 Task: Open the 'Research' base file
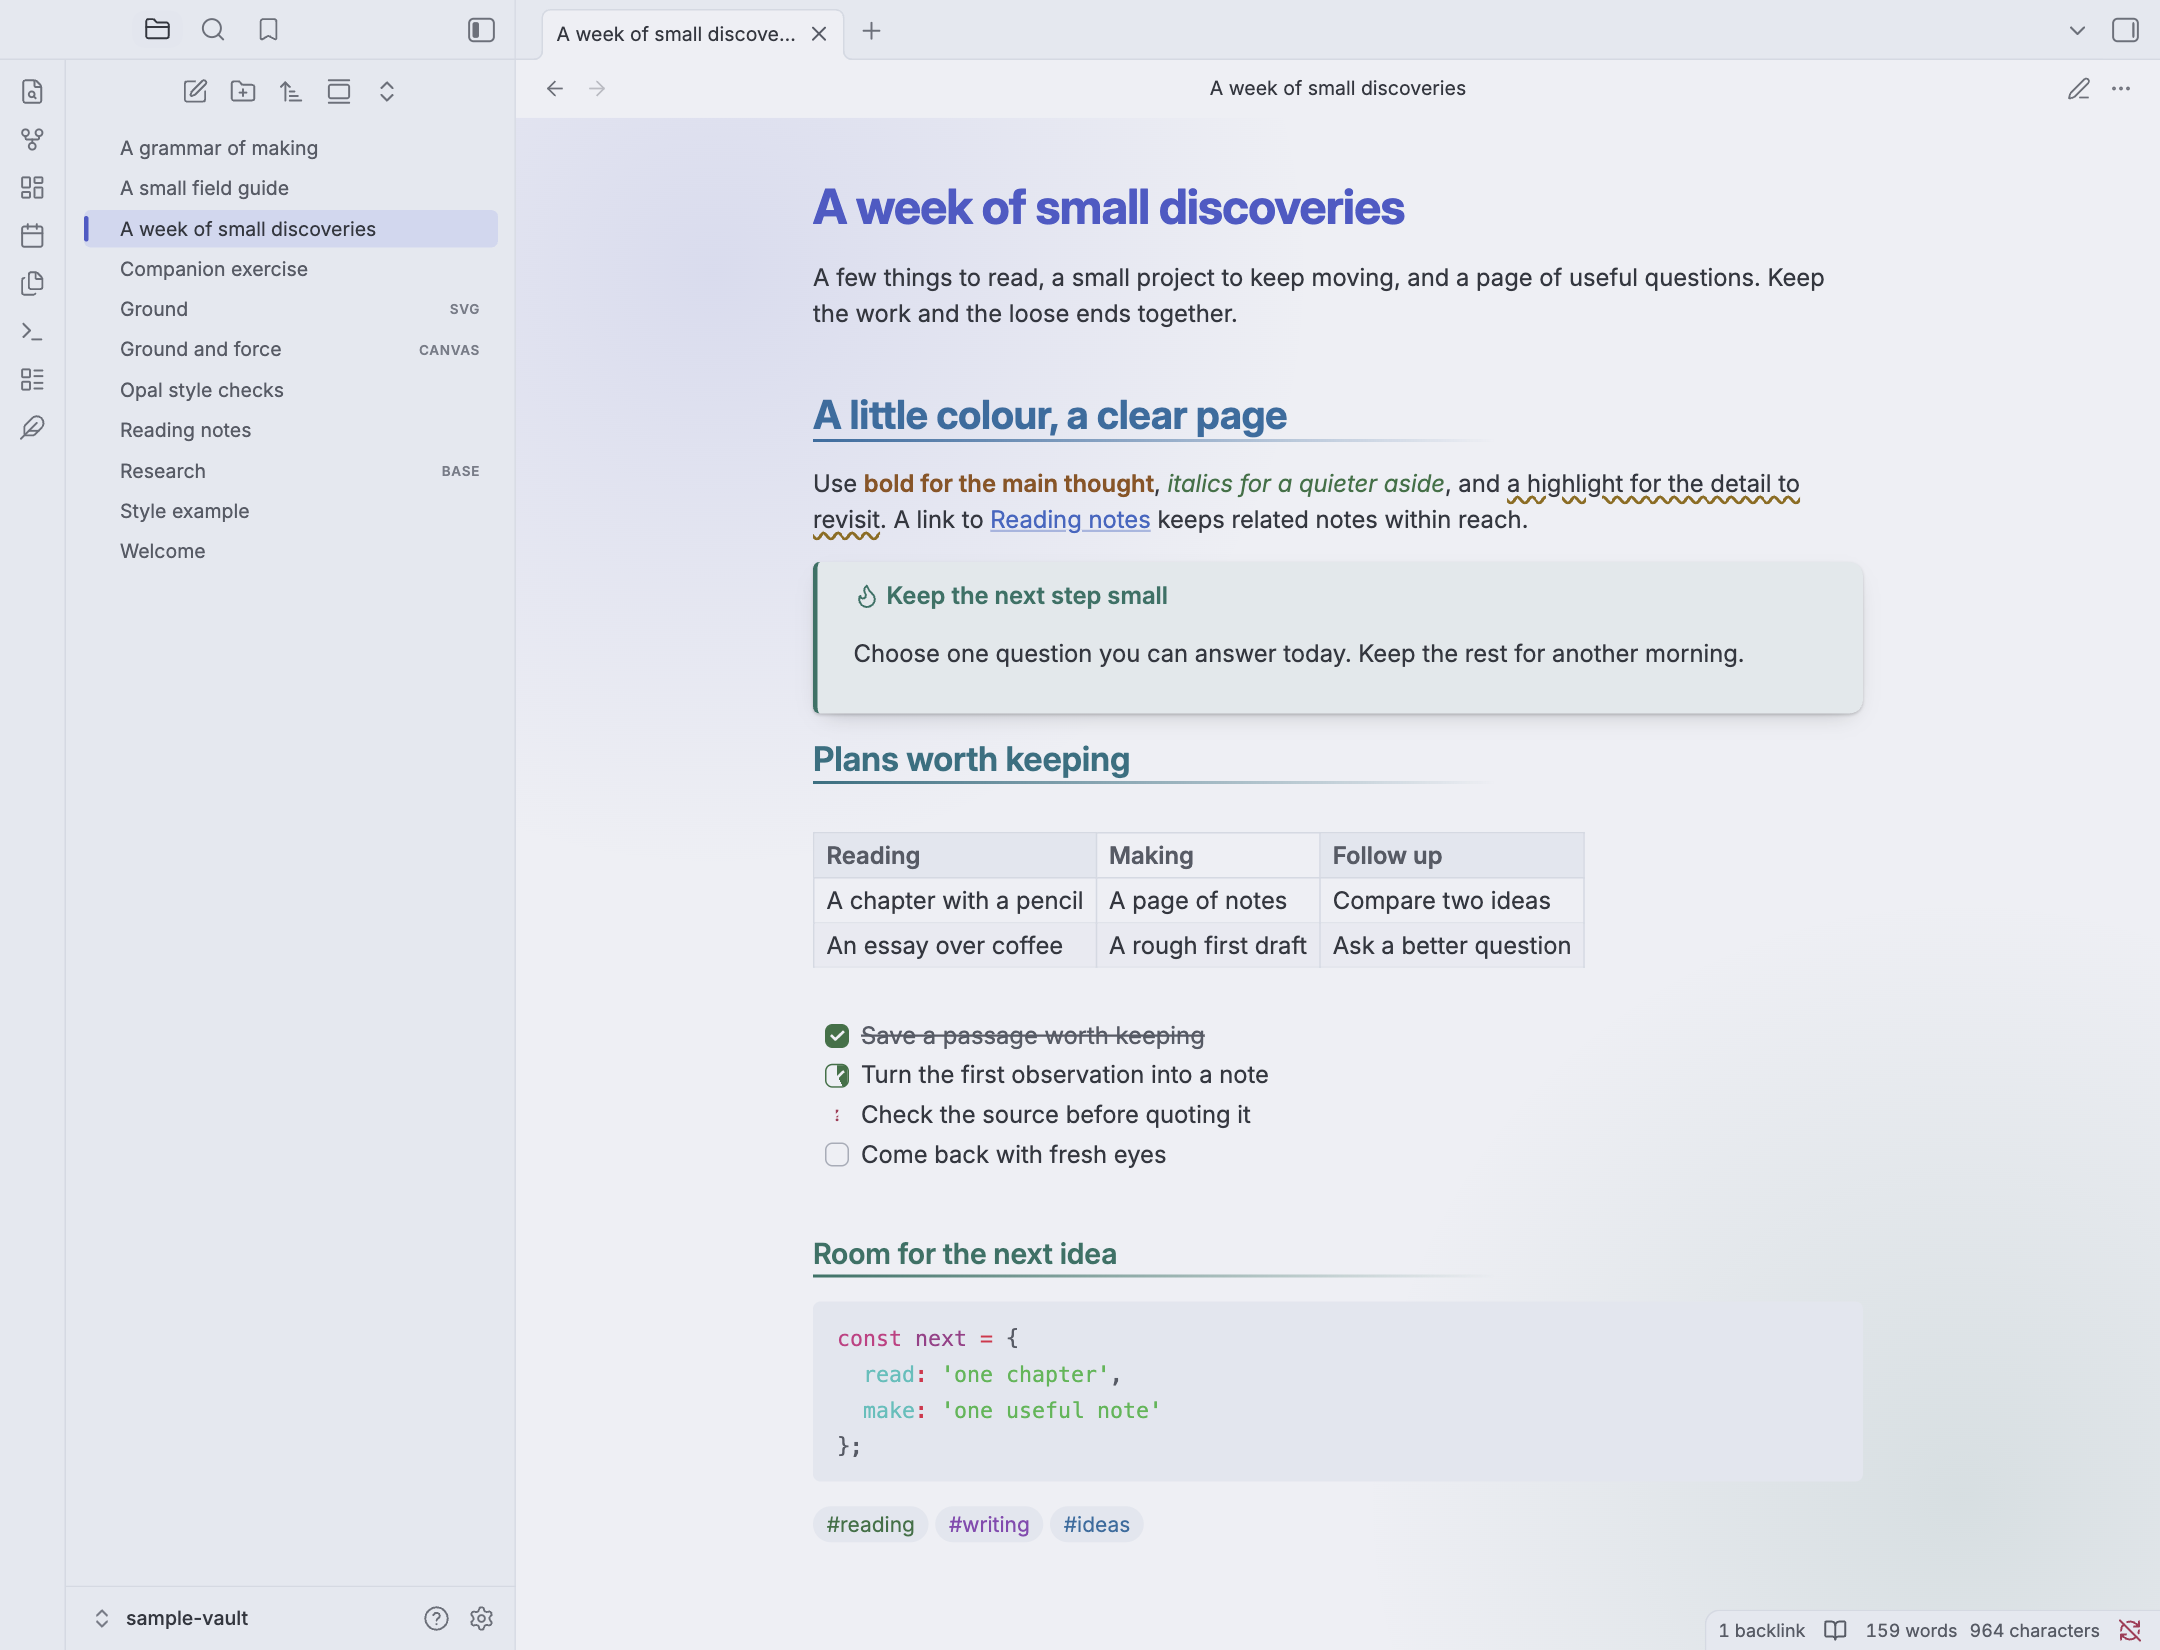click(x=290, y=471)
